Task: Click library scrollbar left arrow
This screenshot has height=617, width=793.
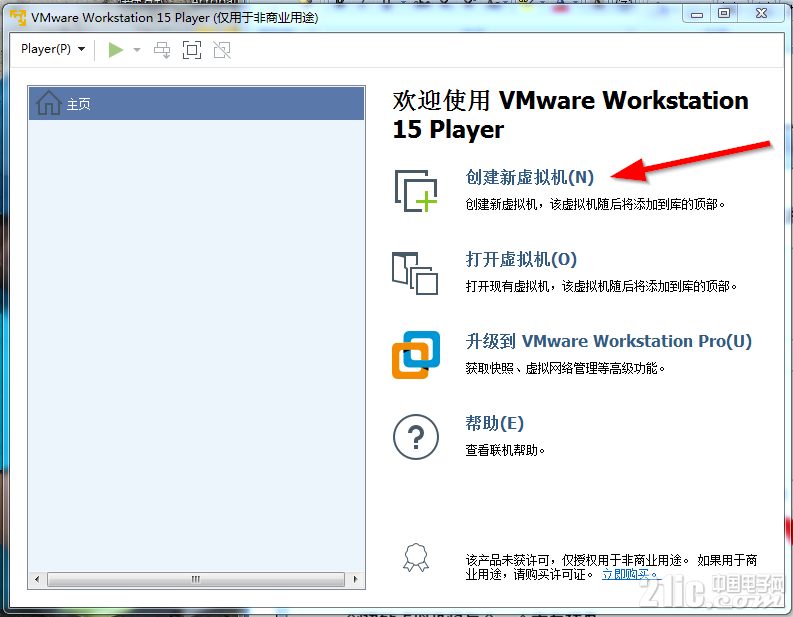Action: (x=36, y=579)
